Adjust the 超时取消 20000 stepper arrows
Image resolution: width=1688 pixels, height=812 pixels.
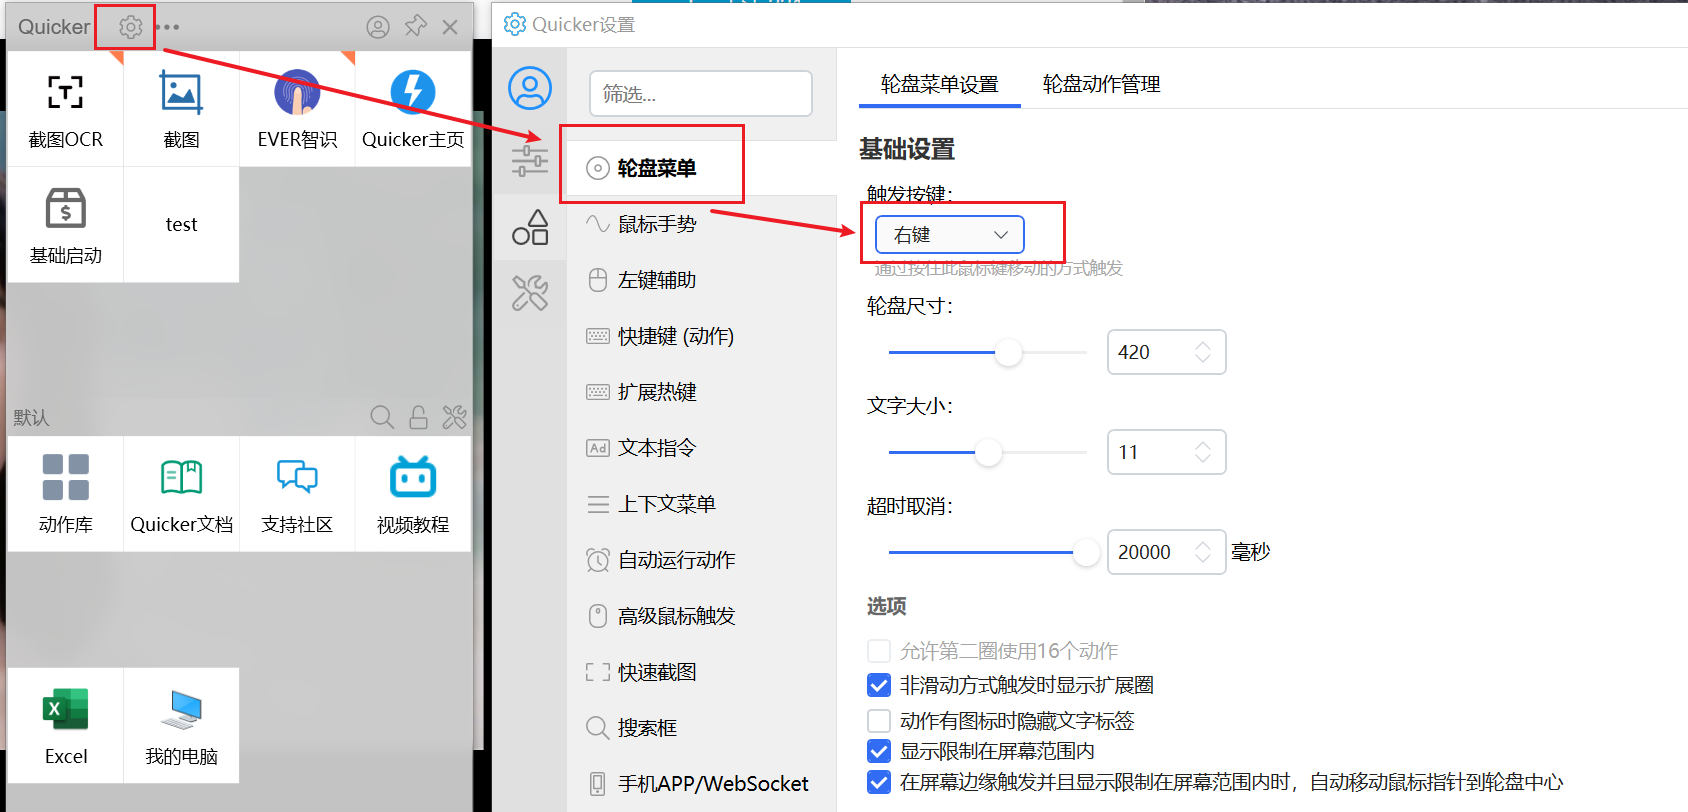(1203, 552)
